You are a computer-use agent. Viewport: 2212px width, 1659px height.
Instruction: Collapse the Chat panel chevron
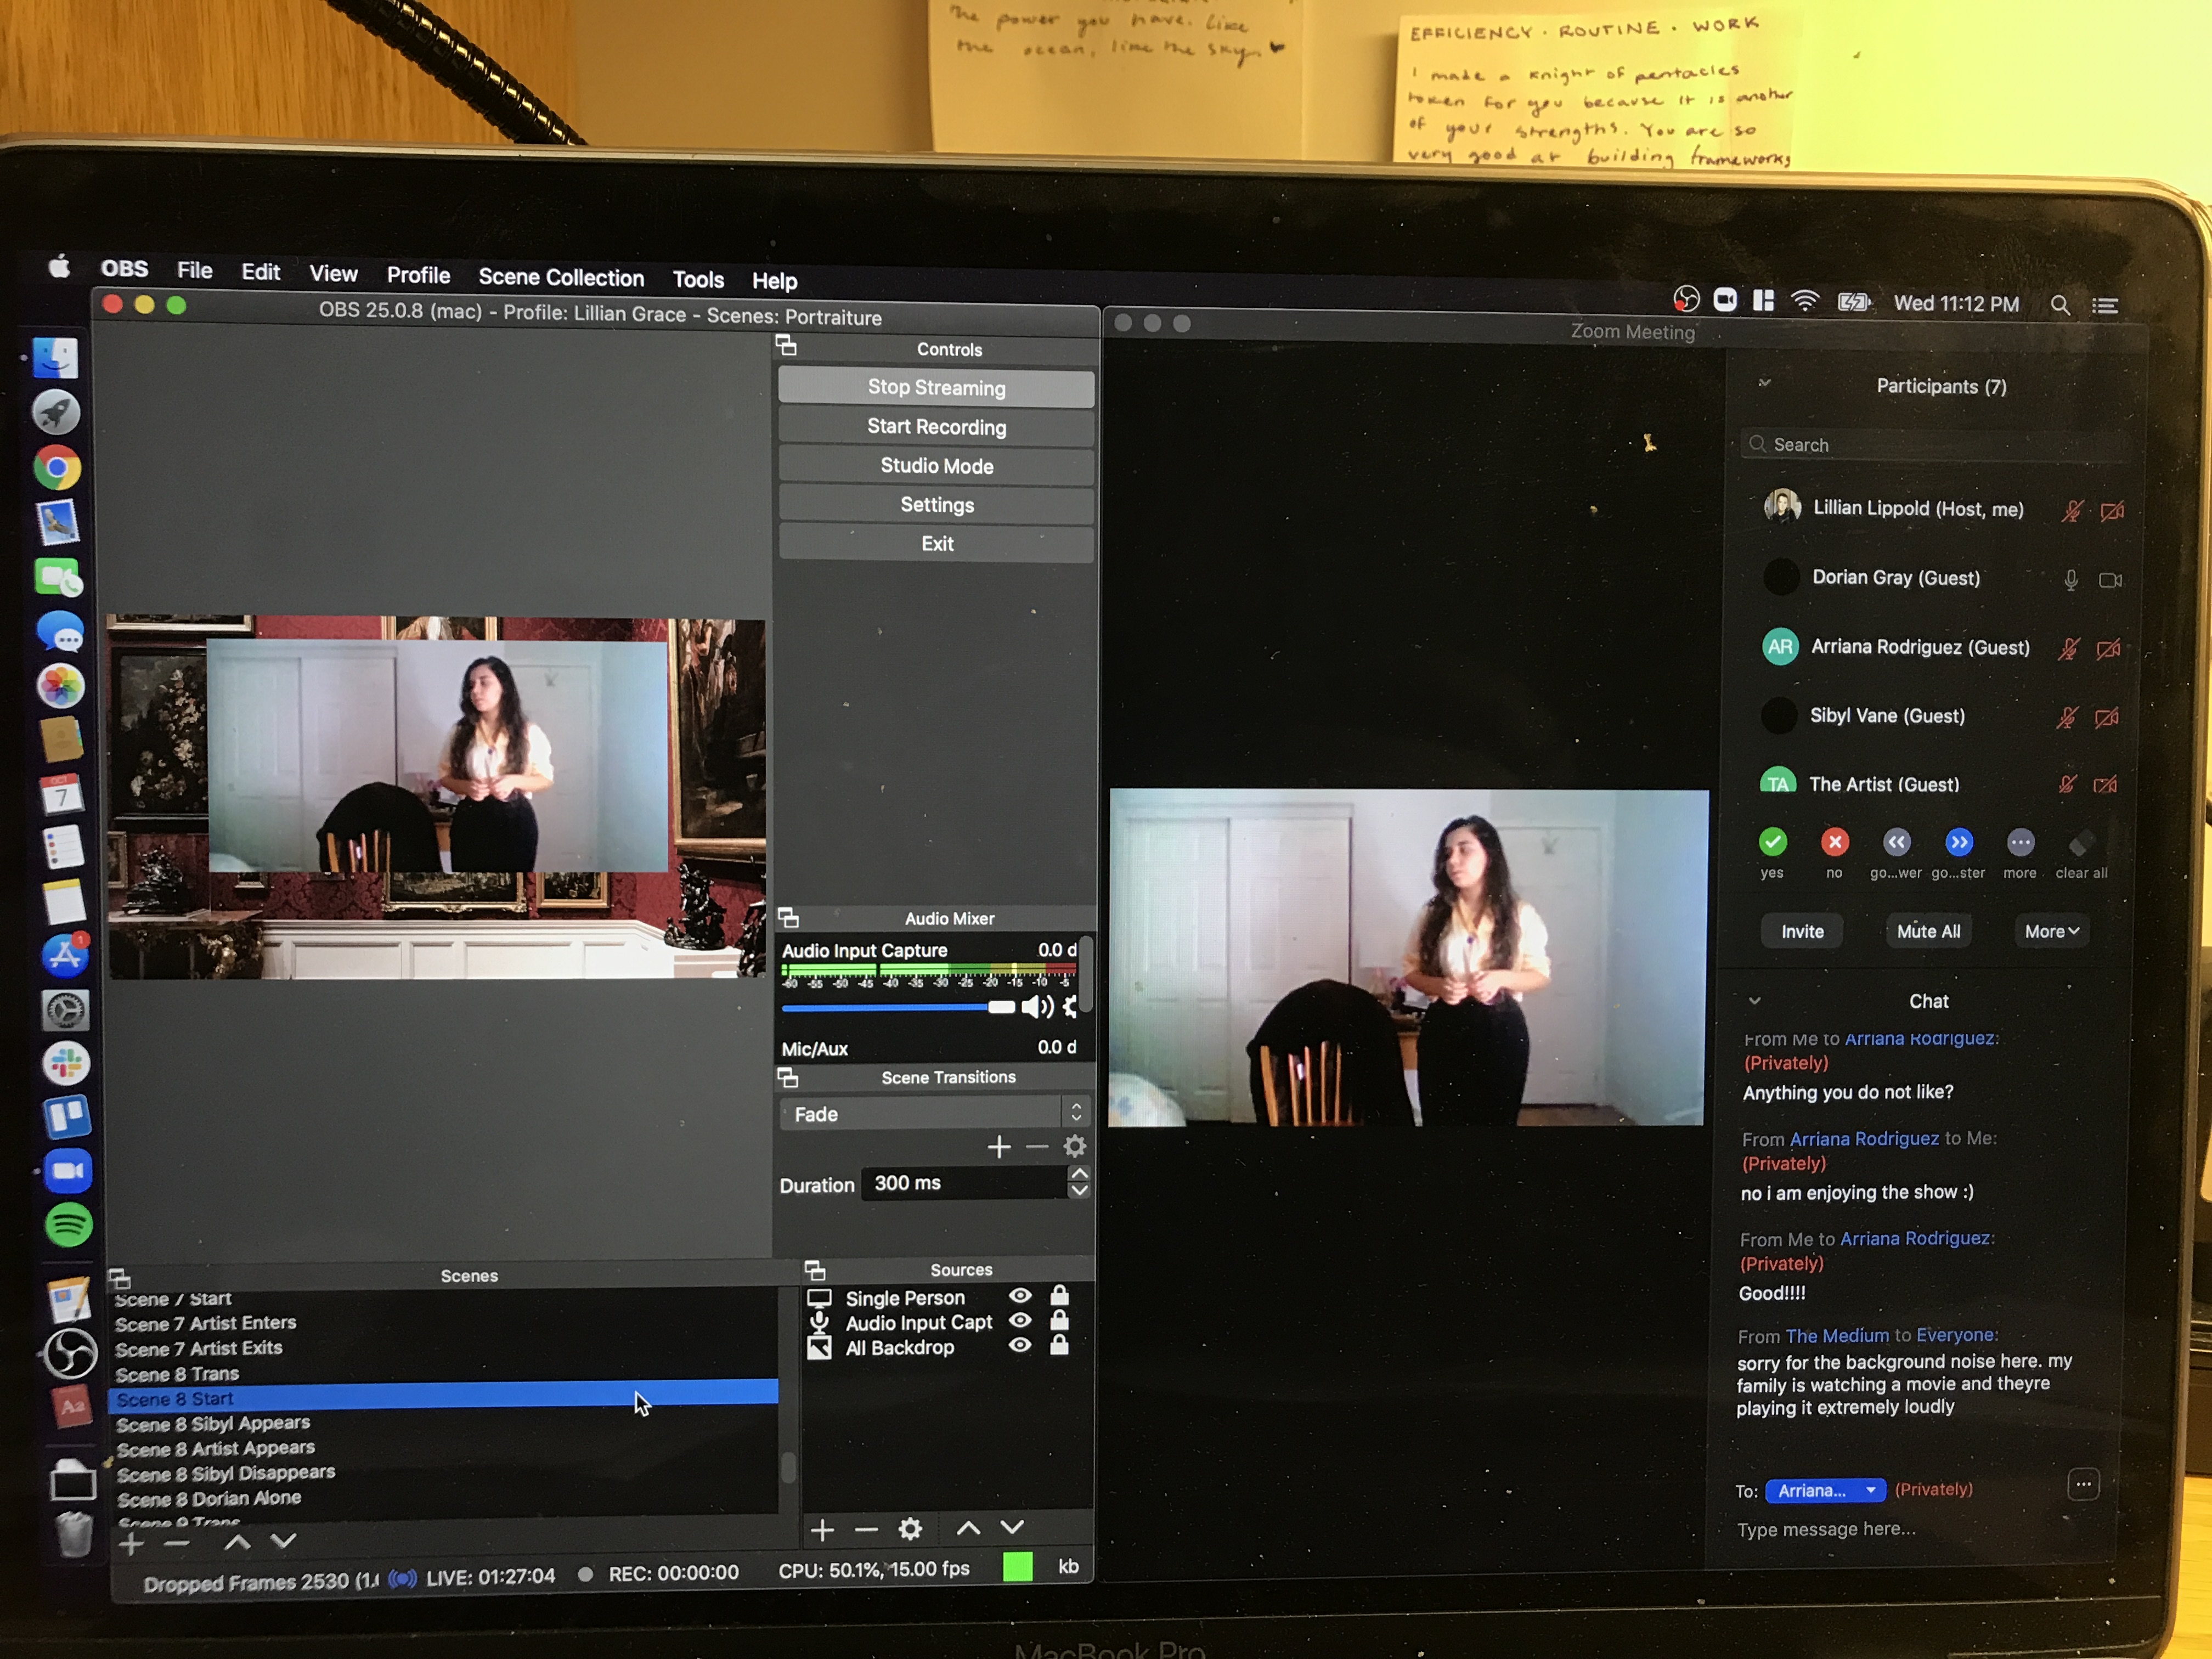pos(1754,1000)
